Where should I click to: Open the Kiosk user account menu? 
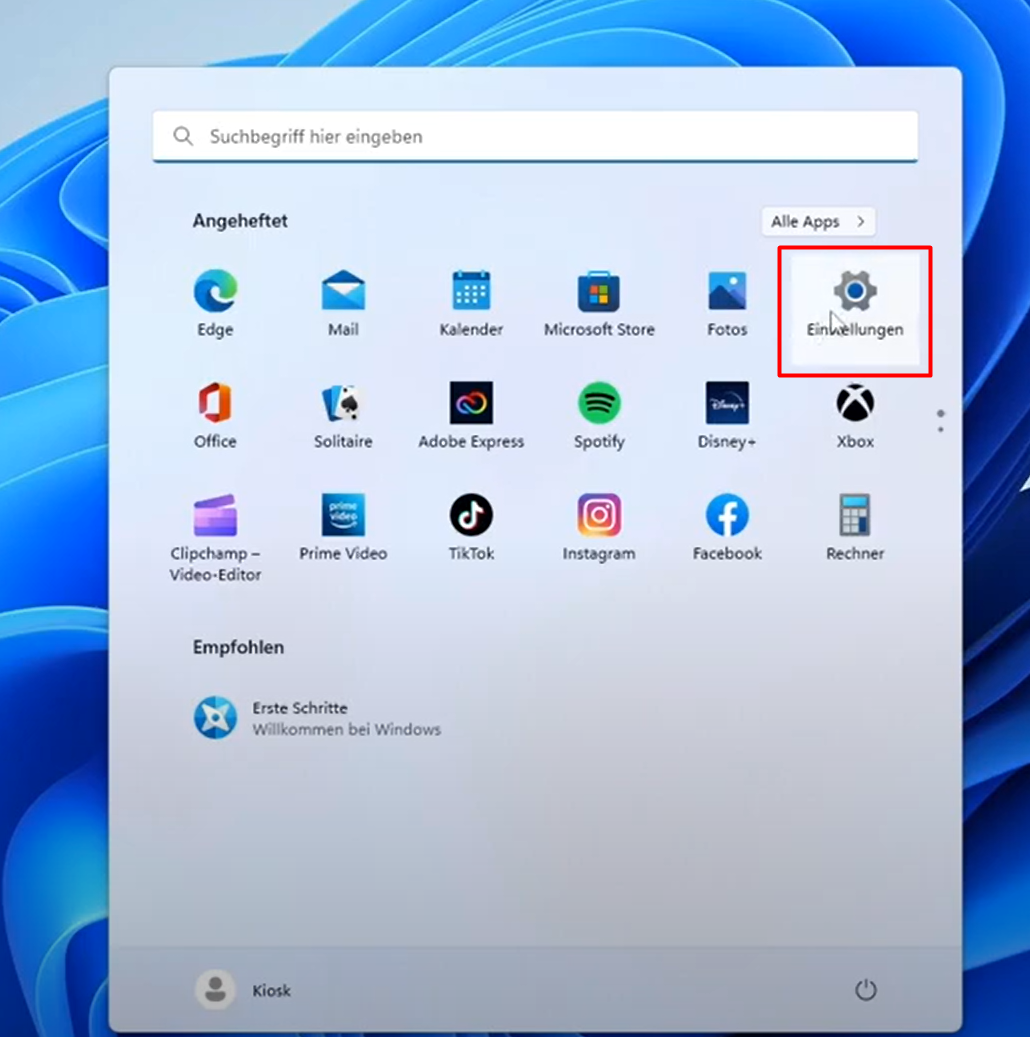243,989
